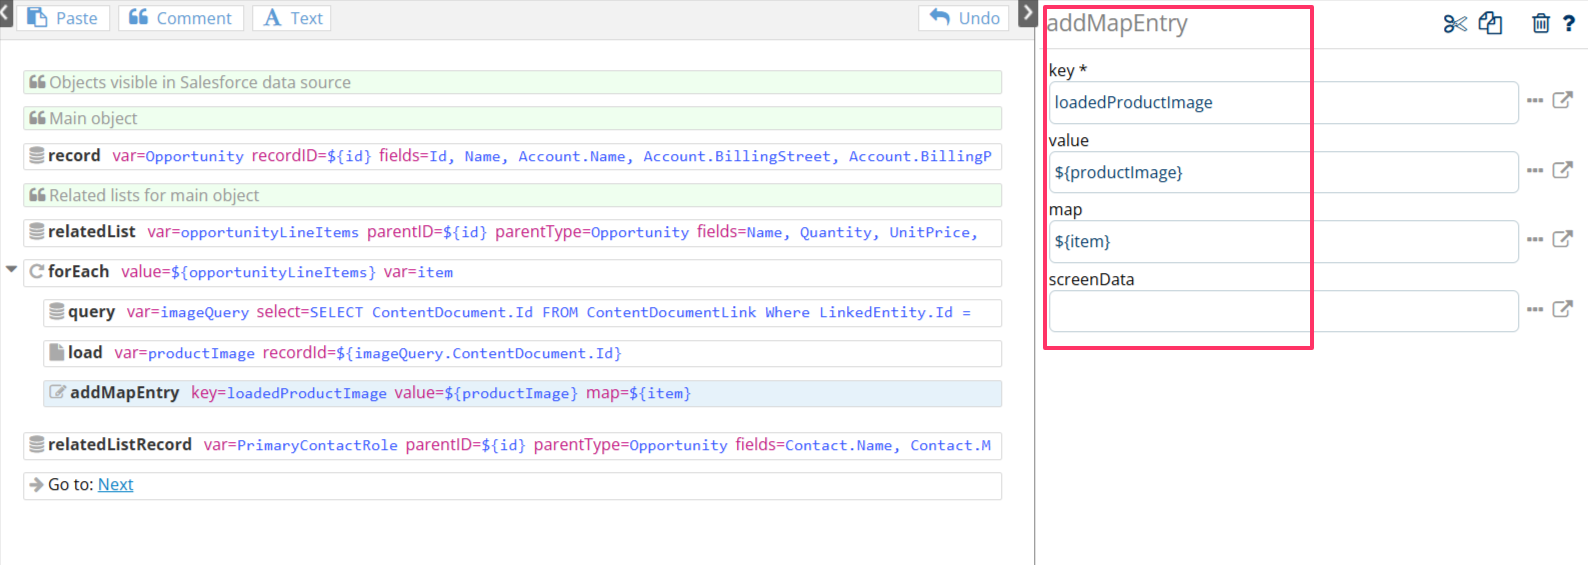Click the empty screenData input field
The height and width of the screenshot is (565, 1588).
(1283, 311)
